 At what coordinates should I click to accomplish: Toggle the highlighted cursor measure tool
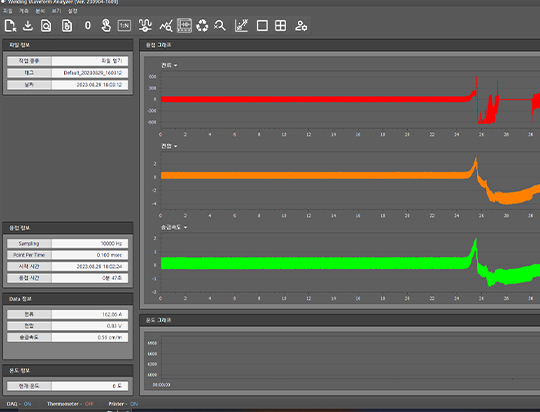point(184,26)
